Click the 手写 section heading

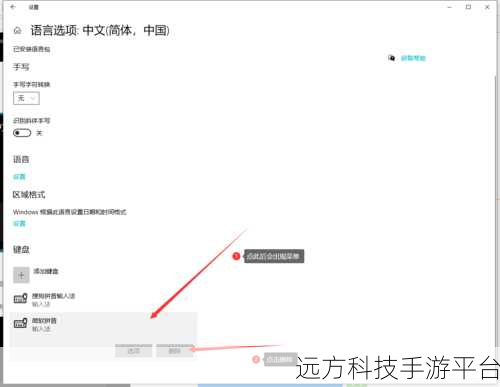[21, 67]
